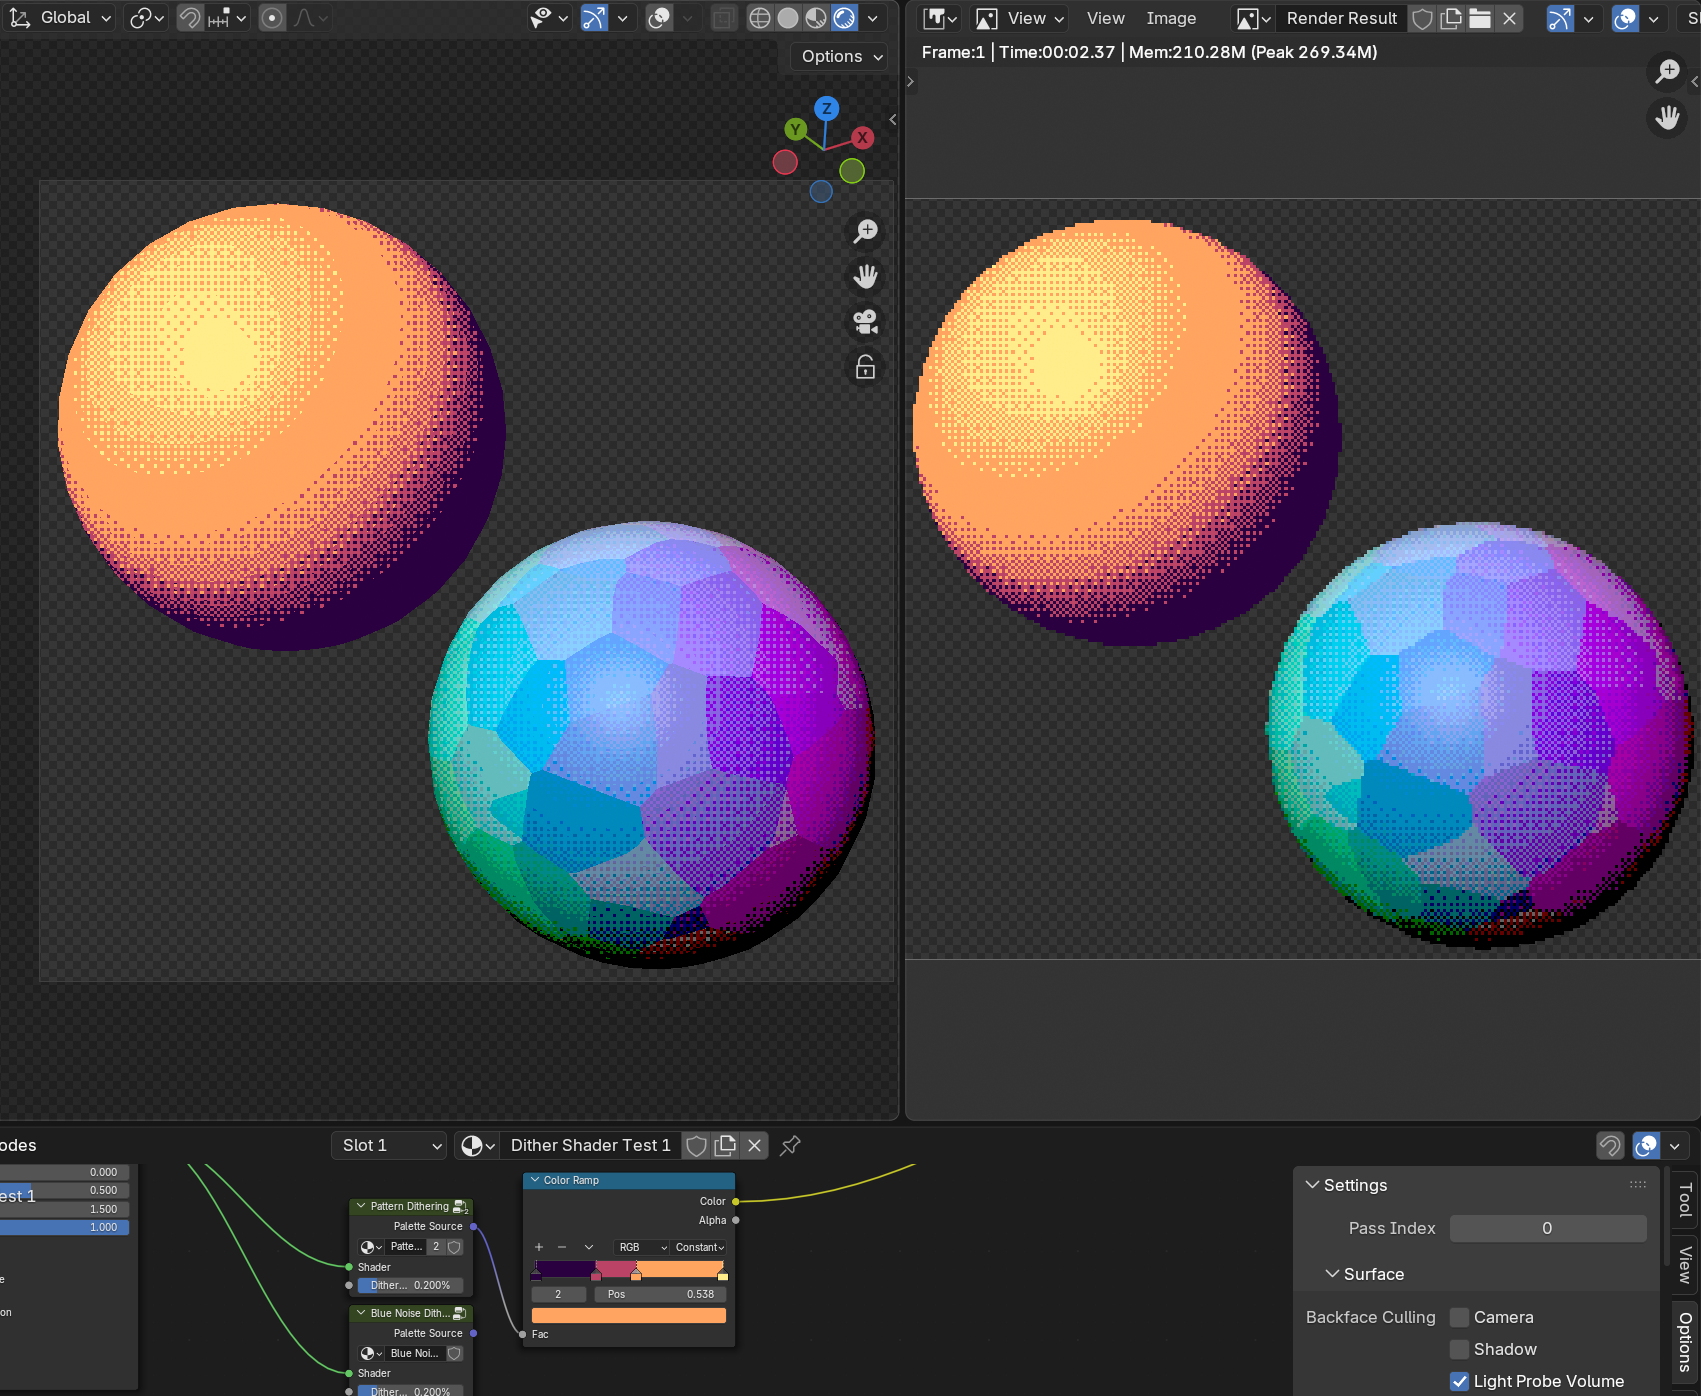Open the Image menu
The height and width of the screenshot is (1396, 1701).
[1171, 17]
